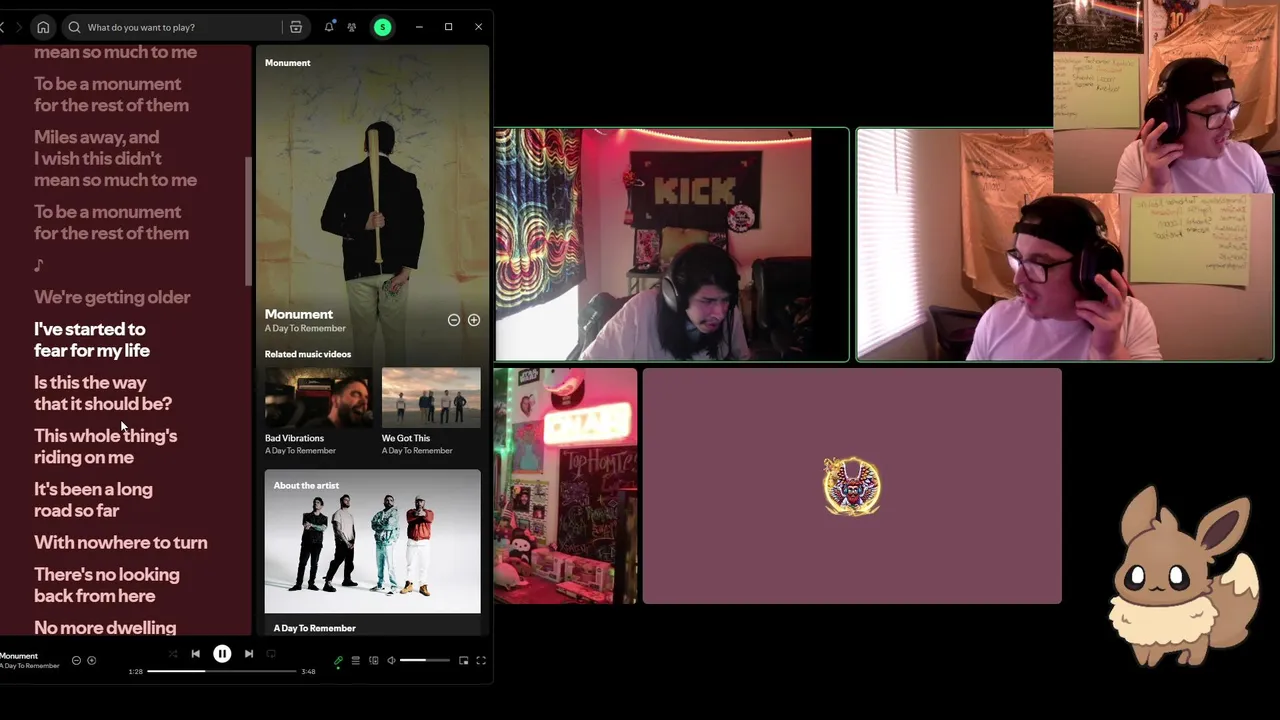Jump to lyric 'It's been a long road so far'

pyautogui.click(x=93, y=500)
